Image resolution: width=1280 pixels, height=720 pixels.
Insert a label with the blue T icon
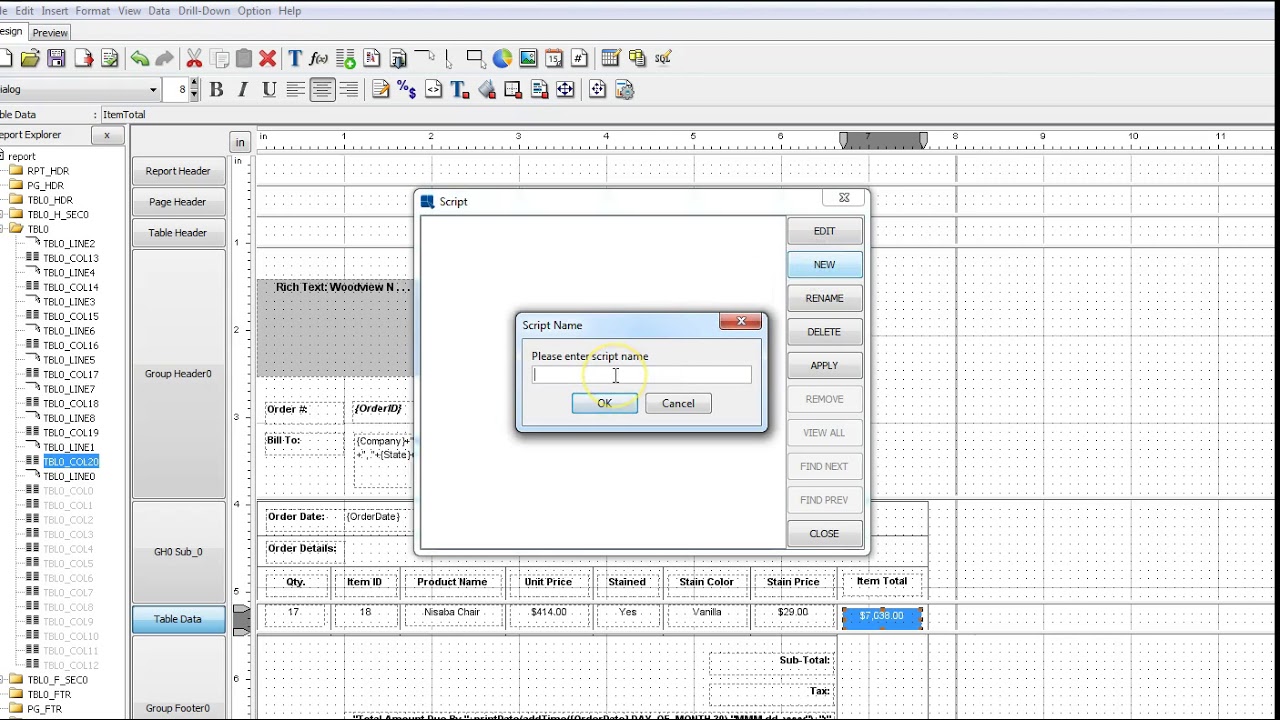click(x=295, y=59)
